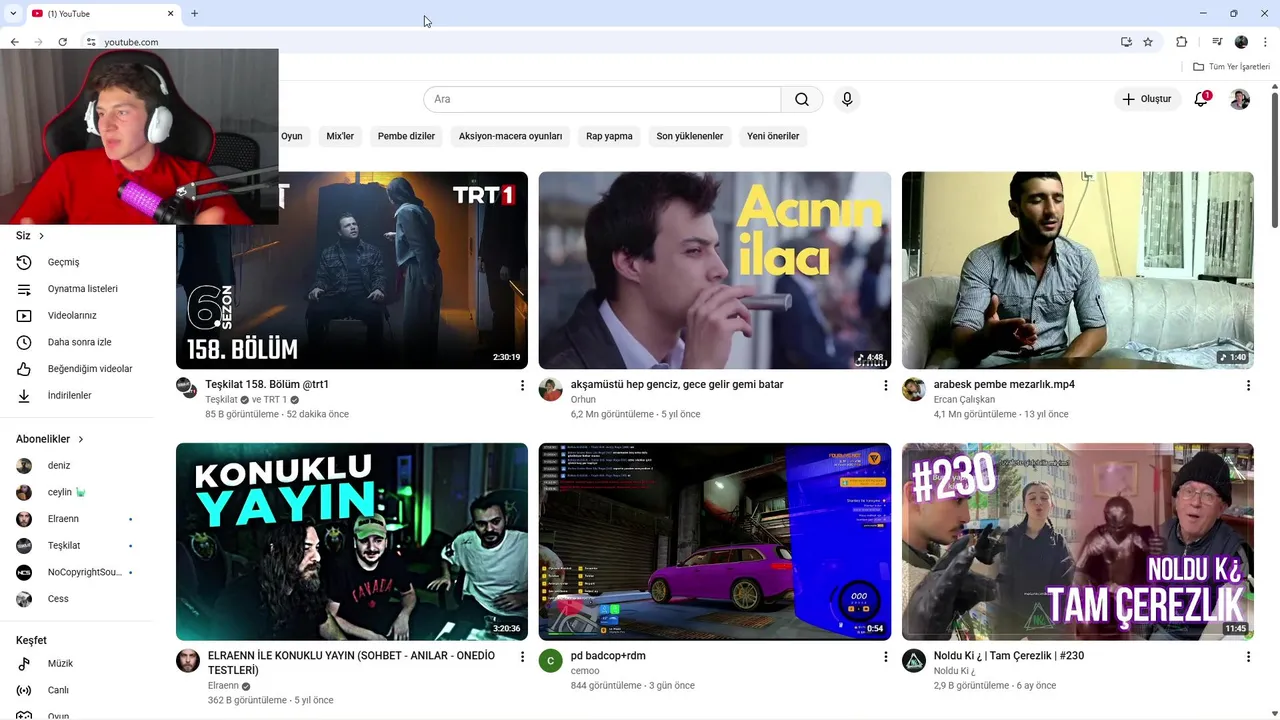This screenshot has height=720, width=1280.
Task: Open options menu for ELRAENN İLE KONUKLU YAYIN
Action: 522,656
